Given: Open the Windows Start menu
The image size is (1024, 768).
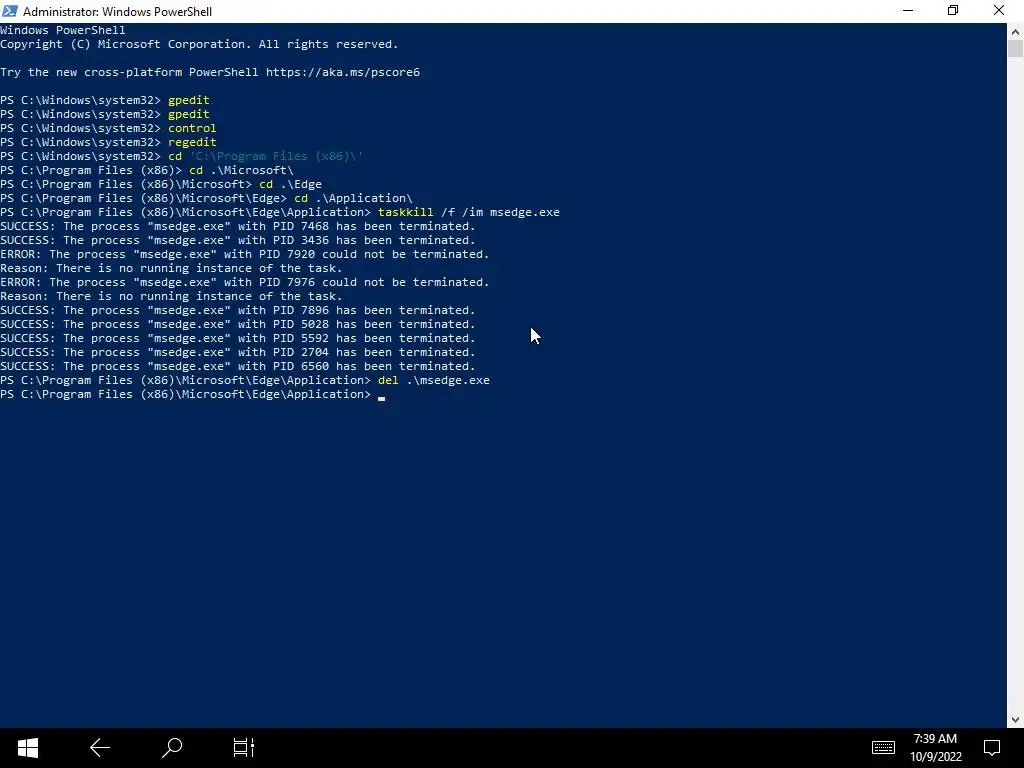Looking at the screenshot, I should [x=27, y=748].
